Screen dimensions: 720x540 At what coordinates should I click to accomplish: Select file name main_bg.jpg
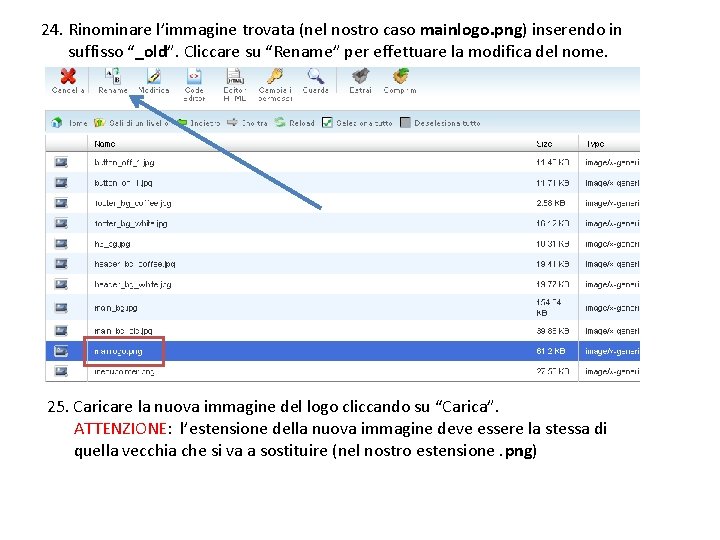(x=116, y=308)
